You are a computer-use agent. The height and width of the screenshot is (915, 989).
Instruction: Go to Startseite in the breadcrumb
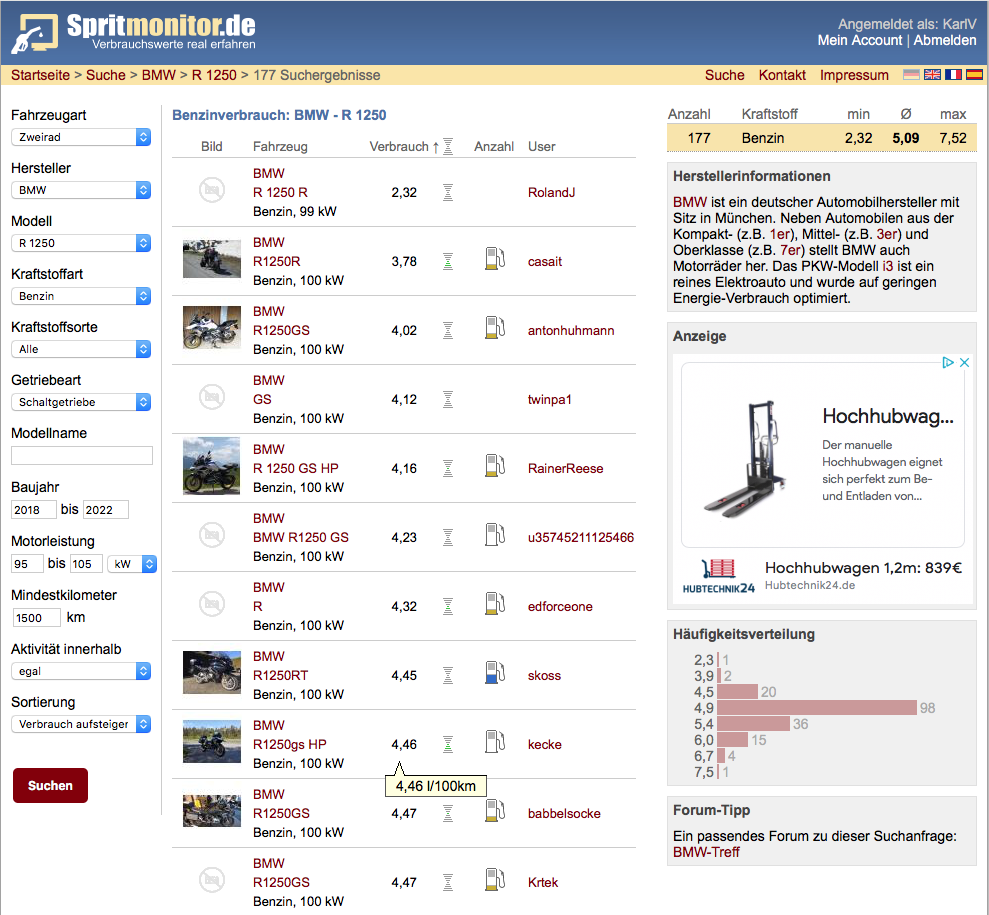(x=40, y=75)
